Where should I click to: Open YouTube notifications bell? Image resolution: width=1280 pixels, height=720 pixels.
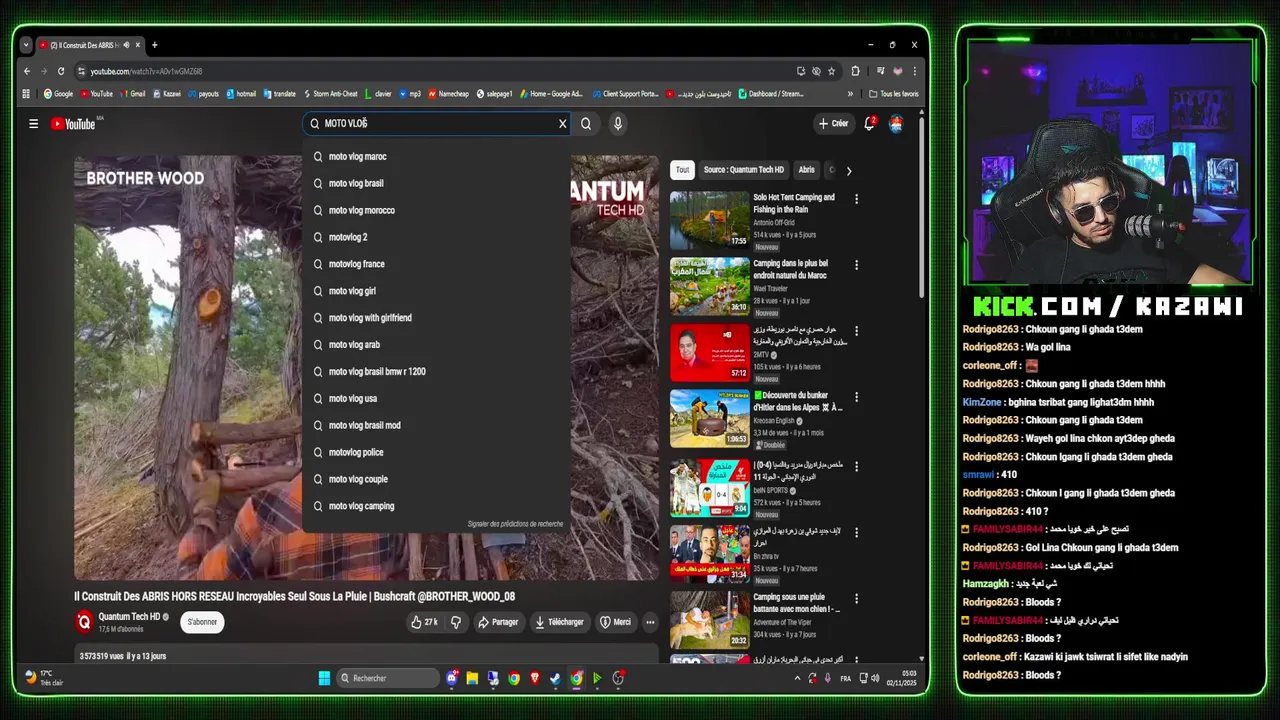[x=869, y=124]
